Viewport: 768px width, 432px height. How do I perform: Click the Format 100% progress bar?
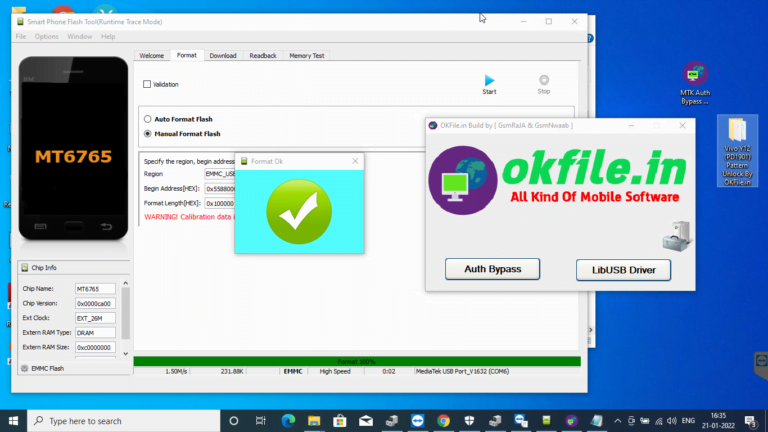(x=357, y=361)
